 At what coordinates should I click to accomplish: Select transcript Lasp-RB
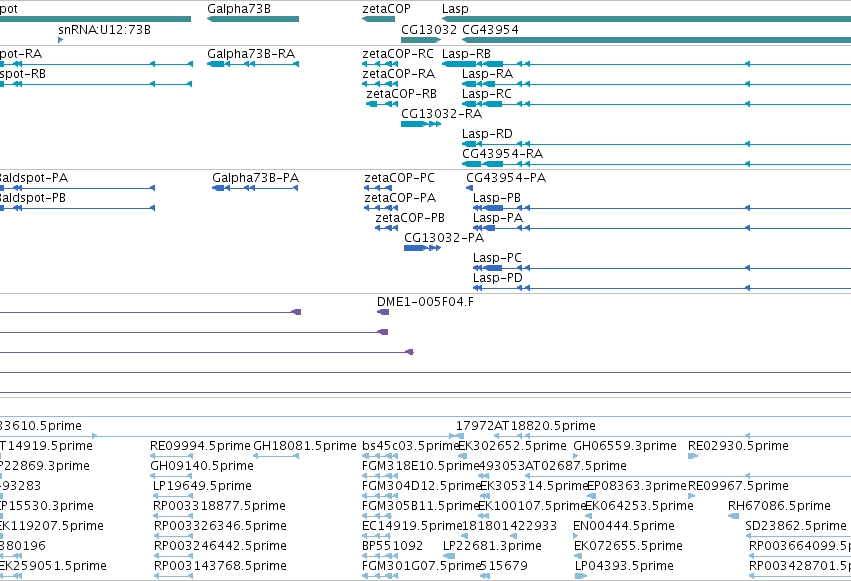coord(466,54)
